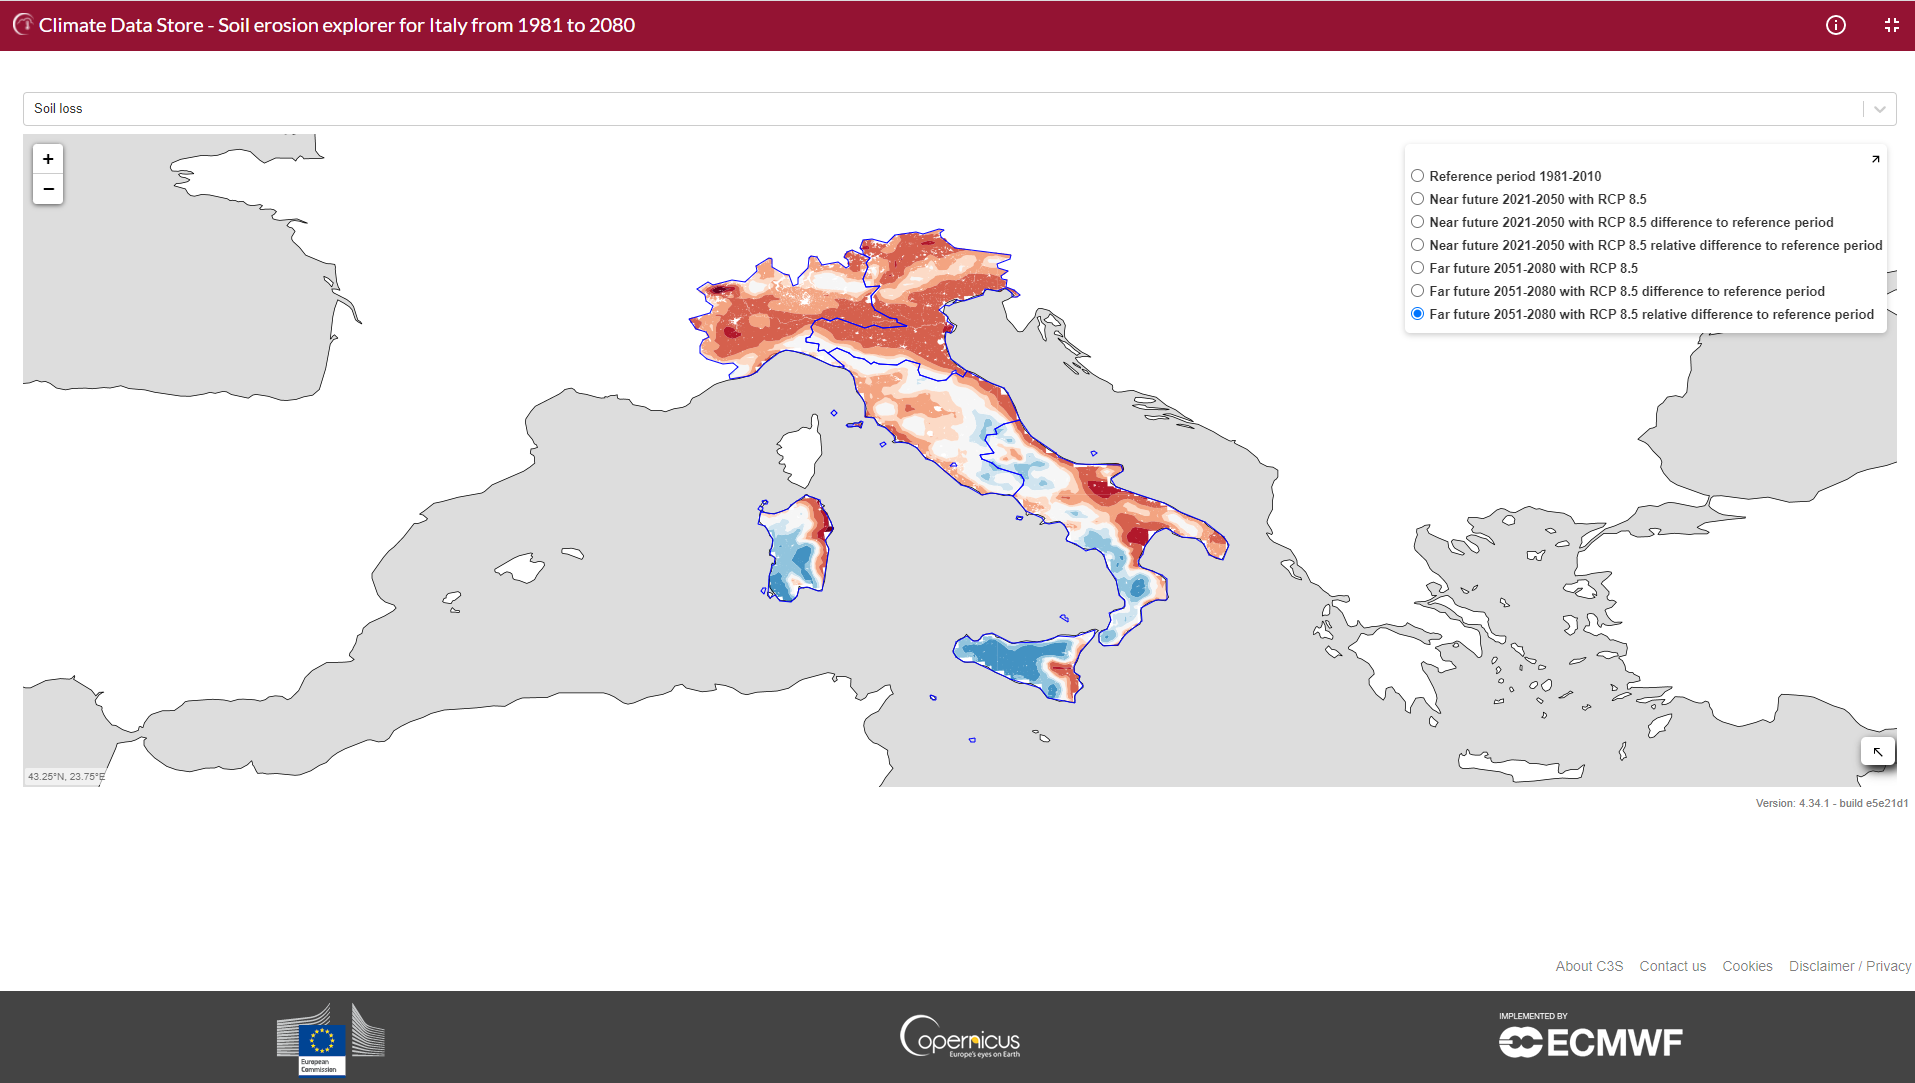Zoom in on the map
The image size is (1915, 1083).
(48, 160)
